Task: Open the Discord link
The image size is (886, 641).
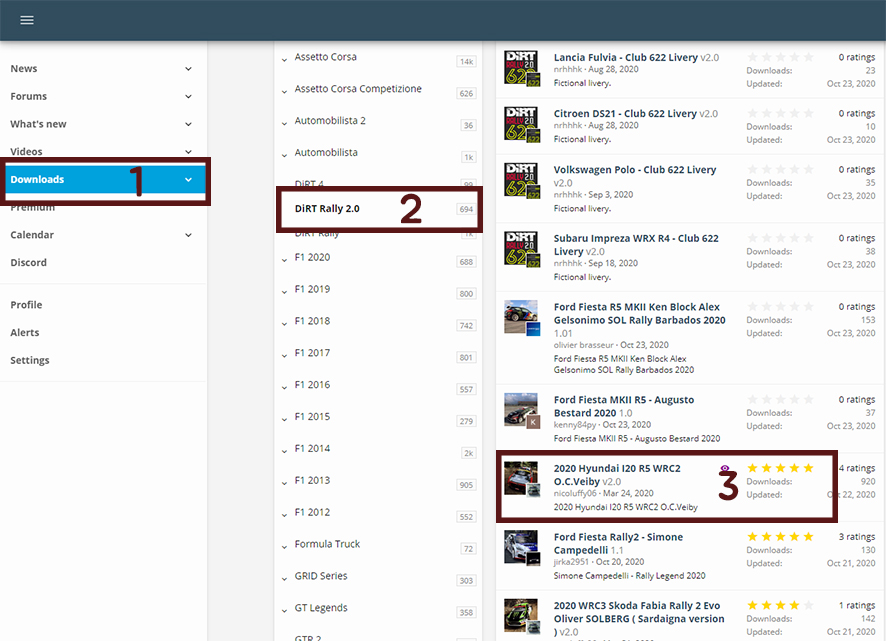Action: tap(28, 262)
